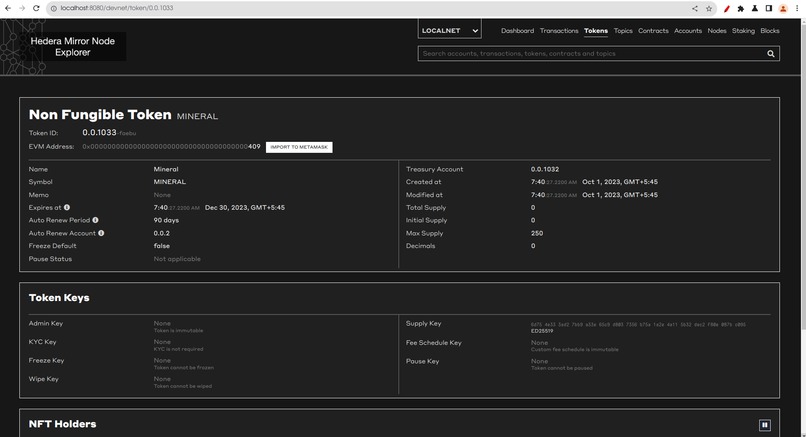
Task: Click the Token Keys section heading
Action: click(x=59, y=298)
